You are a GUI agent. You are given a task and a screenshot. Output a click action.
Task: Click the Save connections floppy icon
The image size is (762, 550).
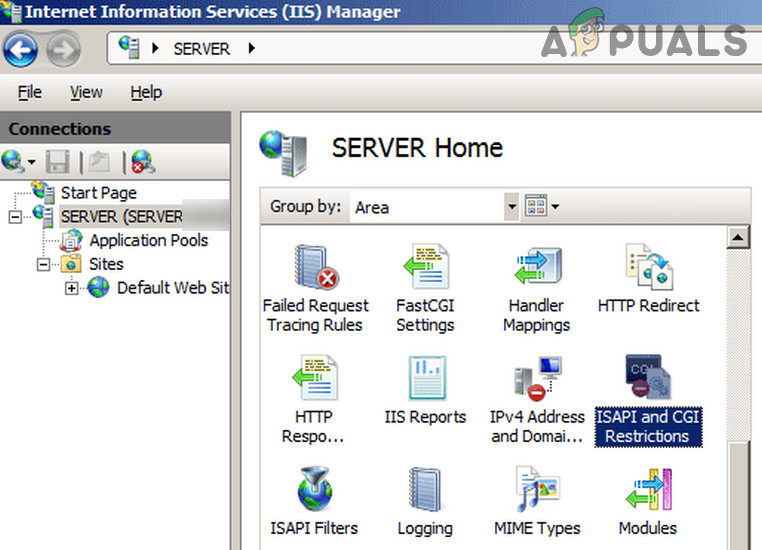57,162
